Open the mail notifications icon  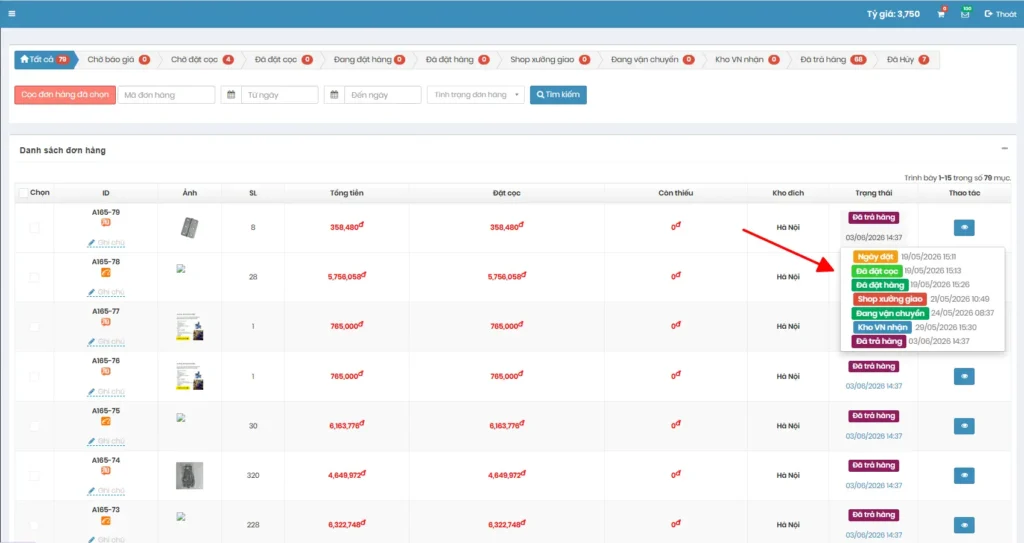965,14
